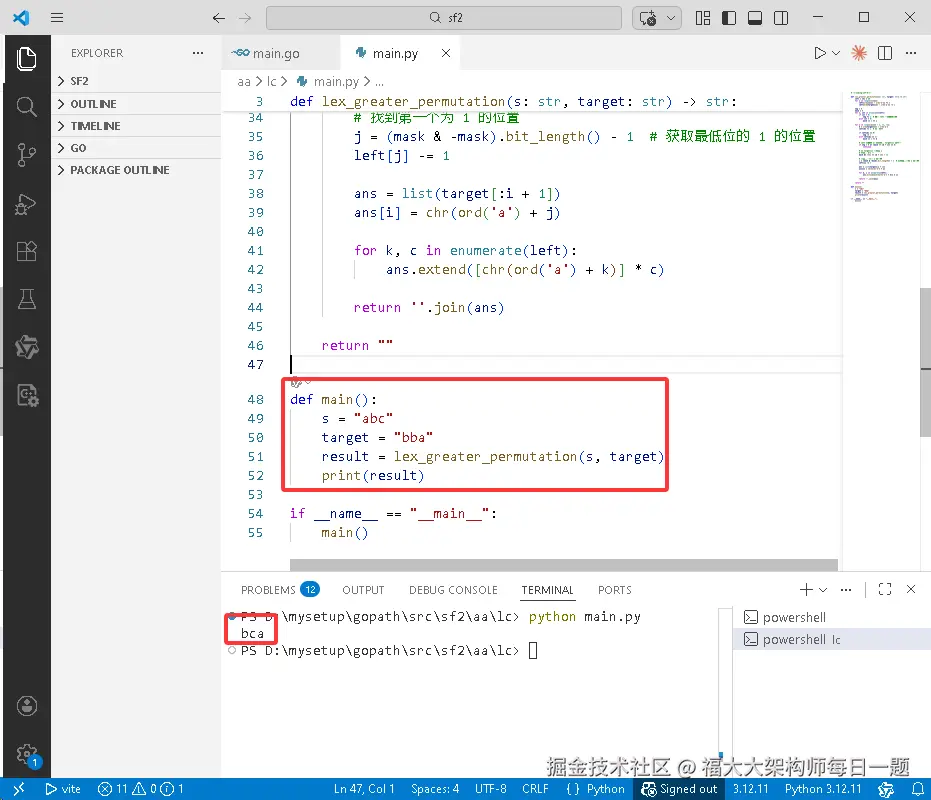Click the editor vertical scrollbar thumb

click(925, 362)
